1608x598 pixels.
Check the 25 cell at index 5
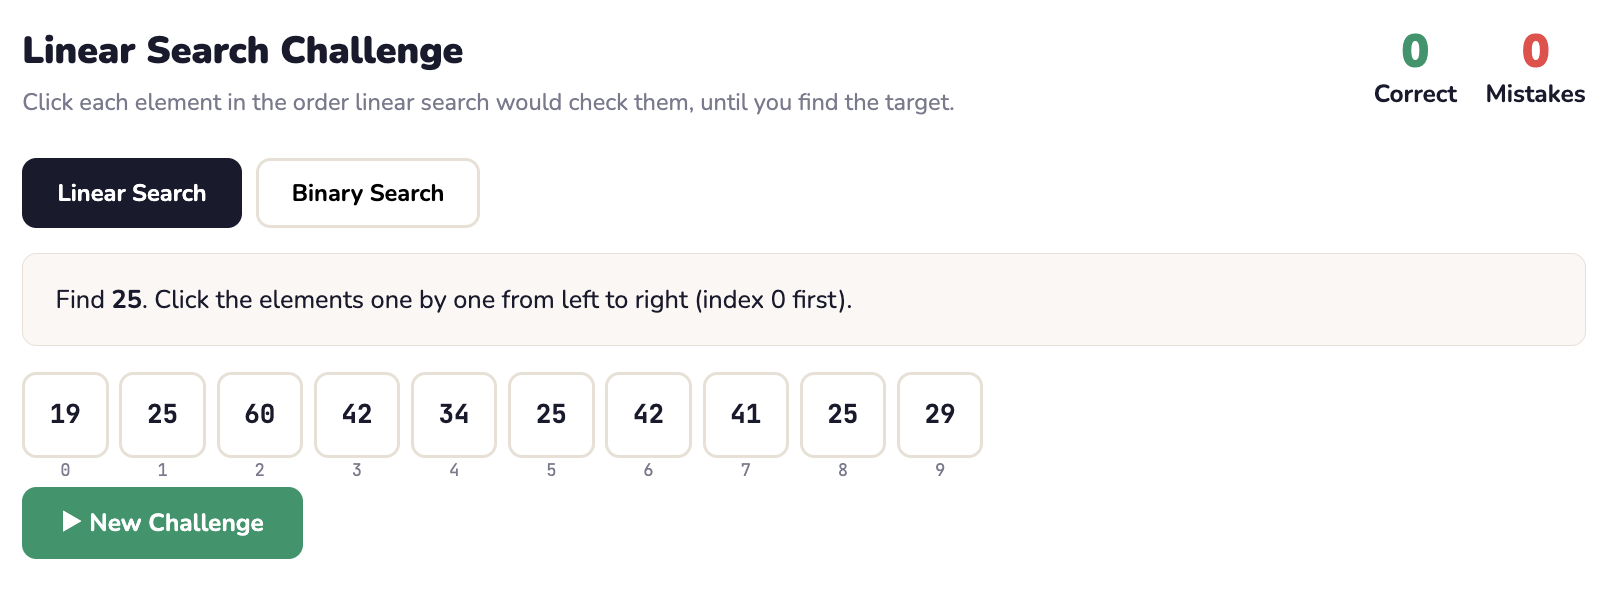(551, 414)
